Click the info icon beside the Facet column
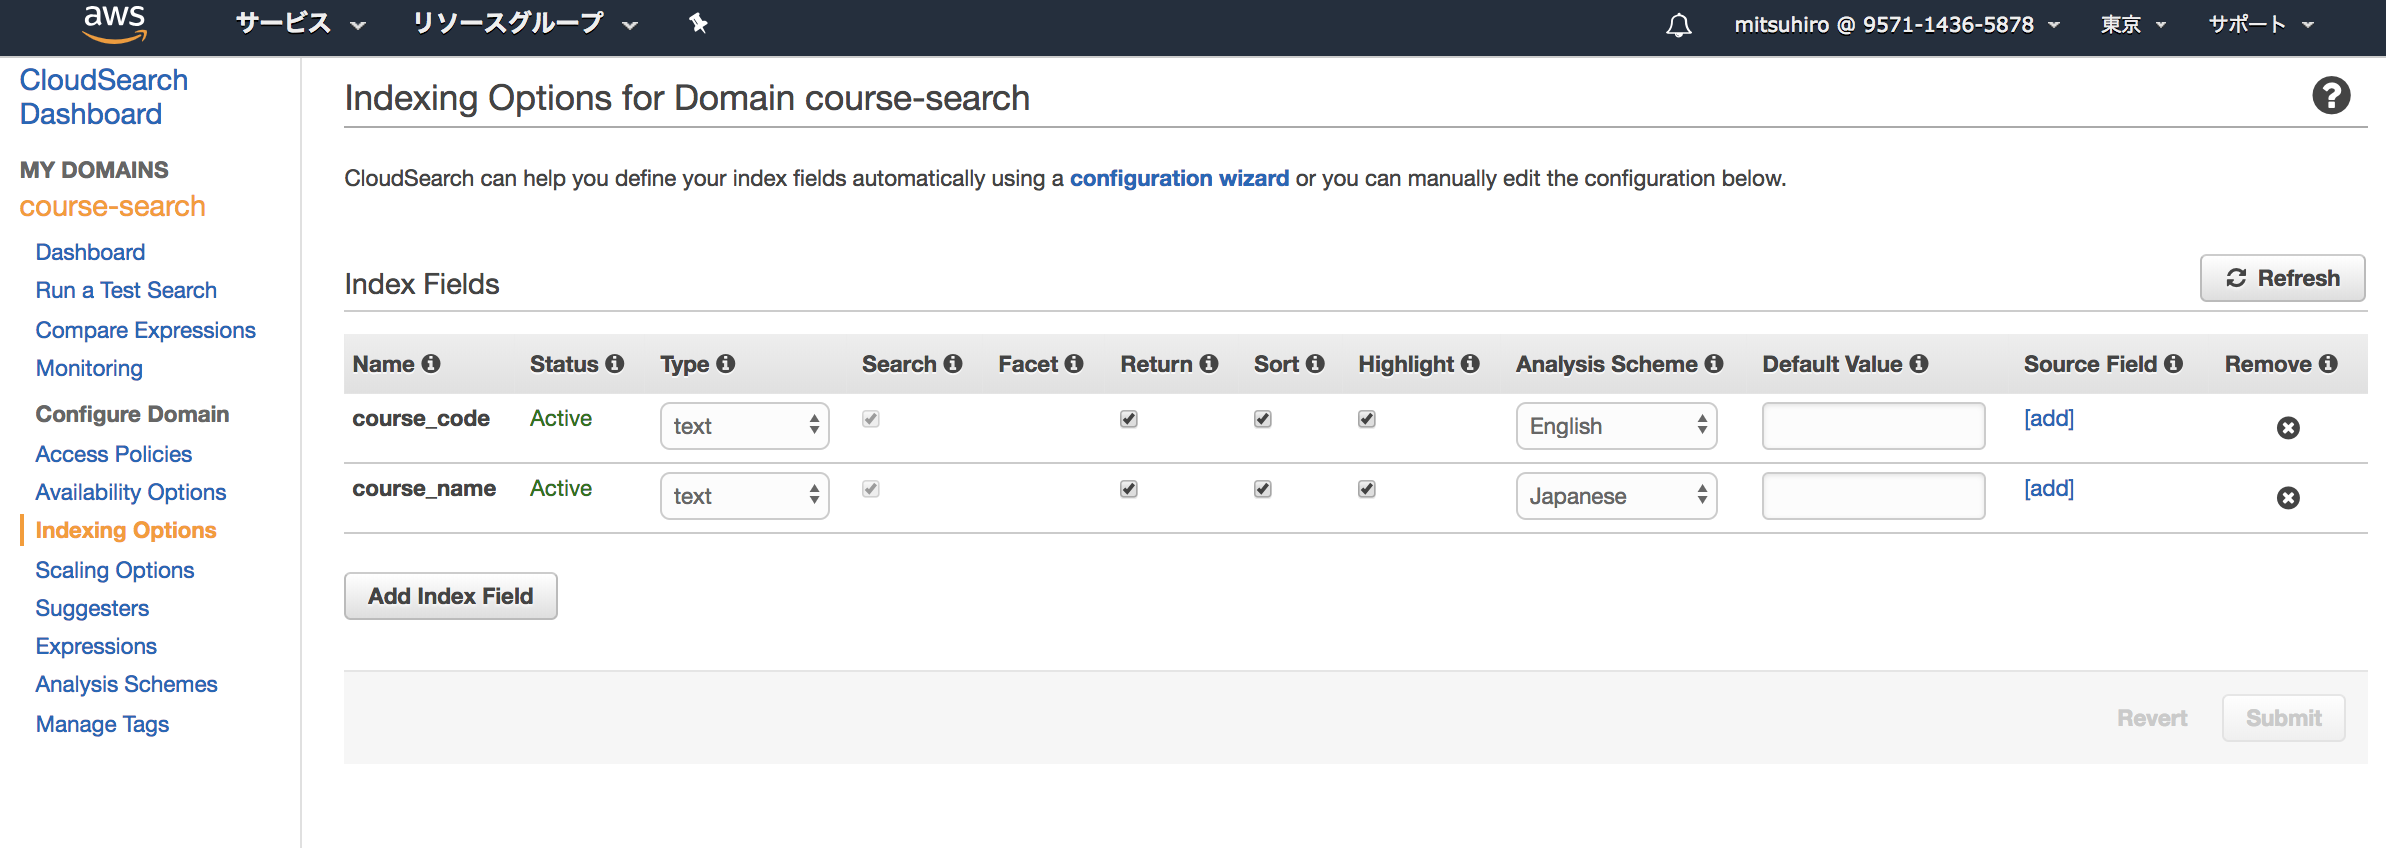2386x848 pixels. pyautogui.click(x=1074, y=364)
